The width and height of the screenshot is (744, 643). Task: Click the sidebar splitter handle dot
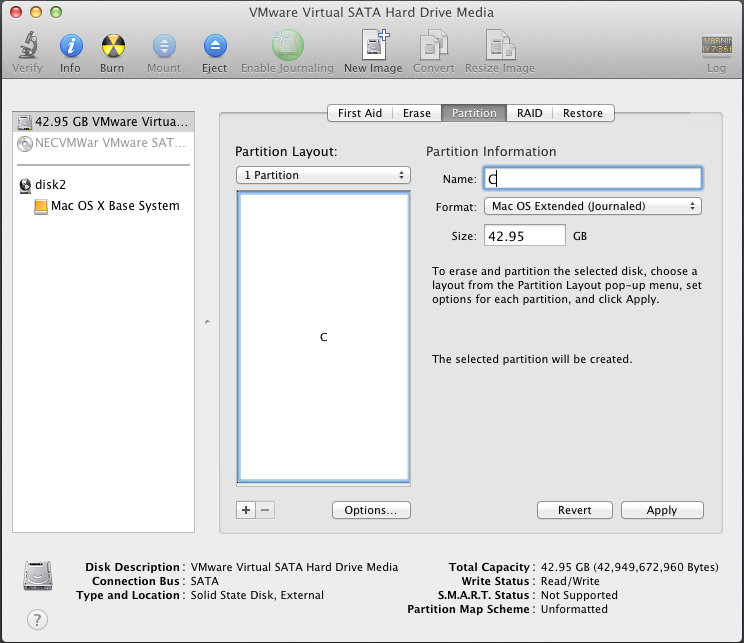(207, 322)
